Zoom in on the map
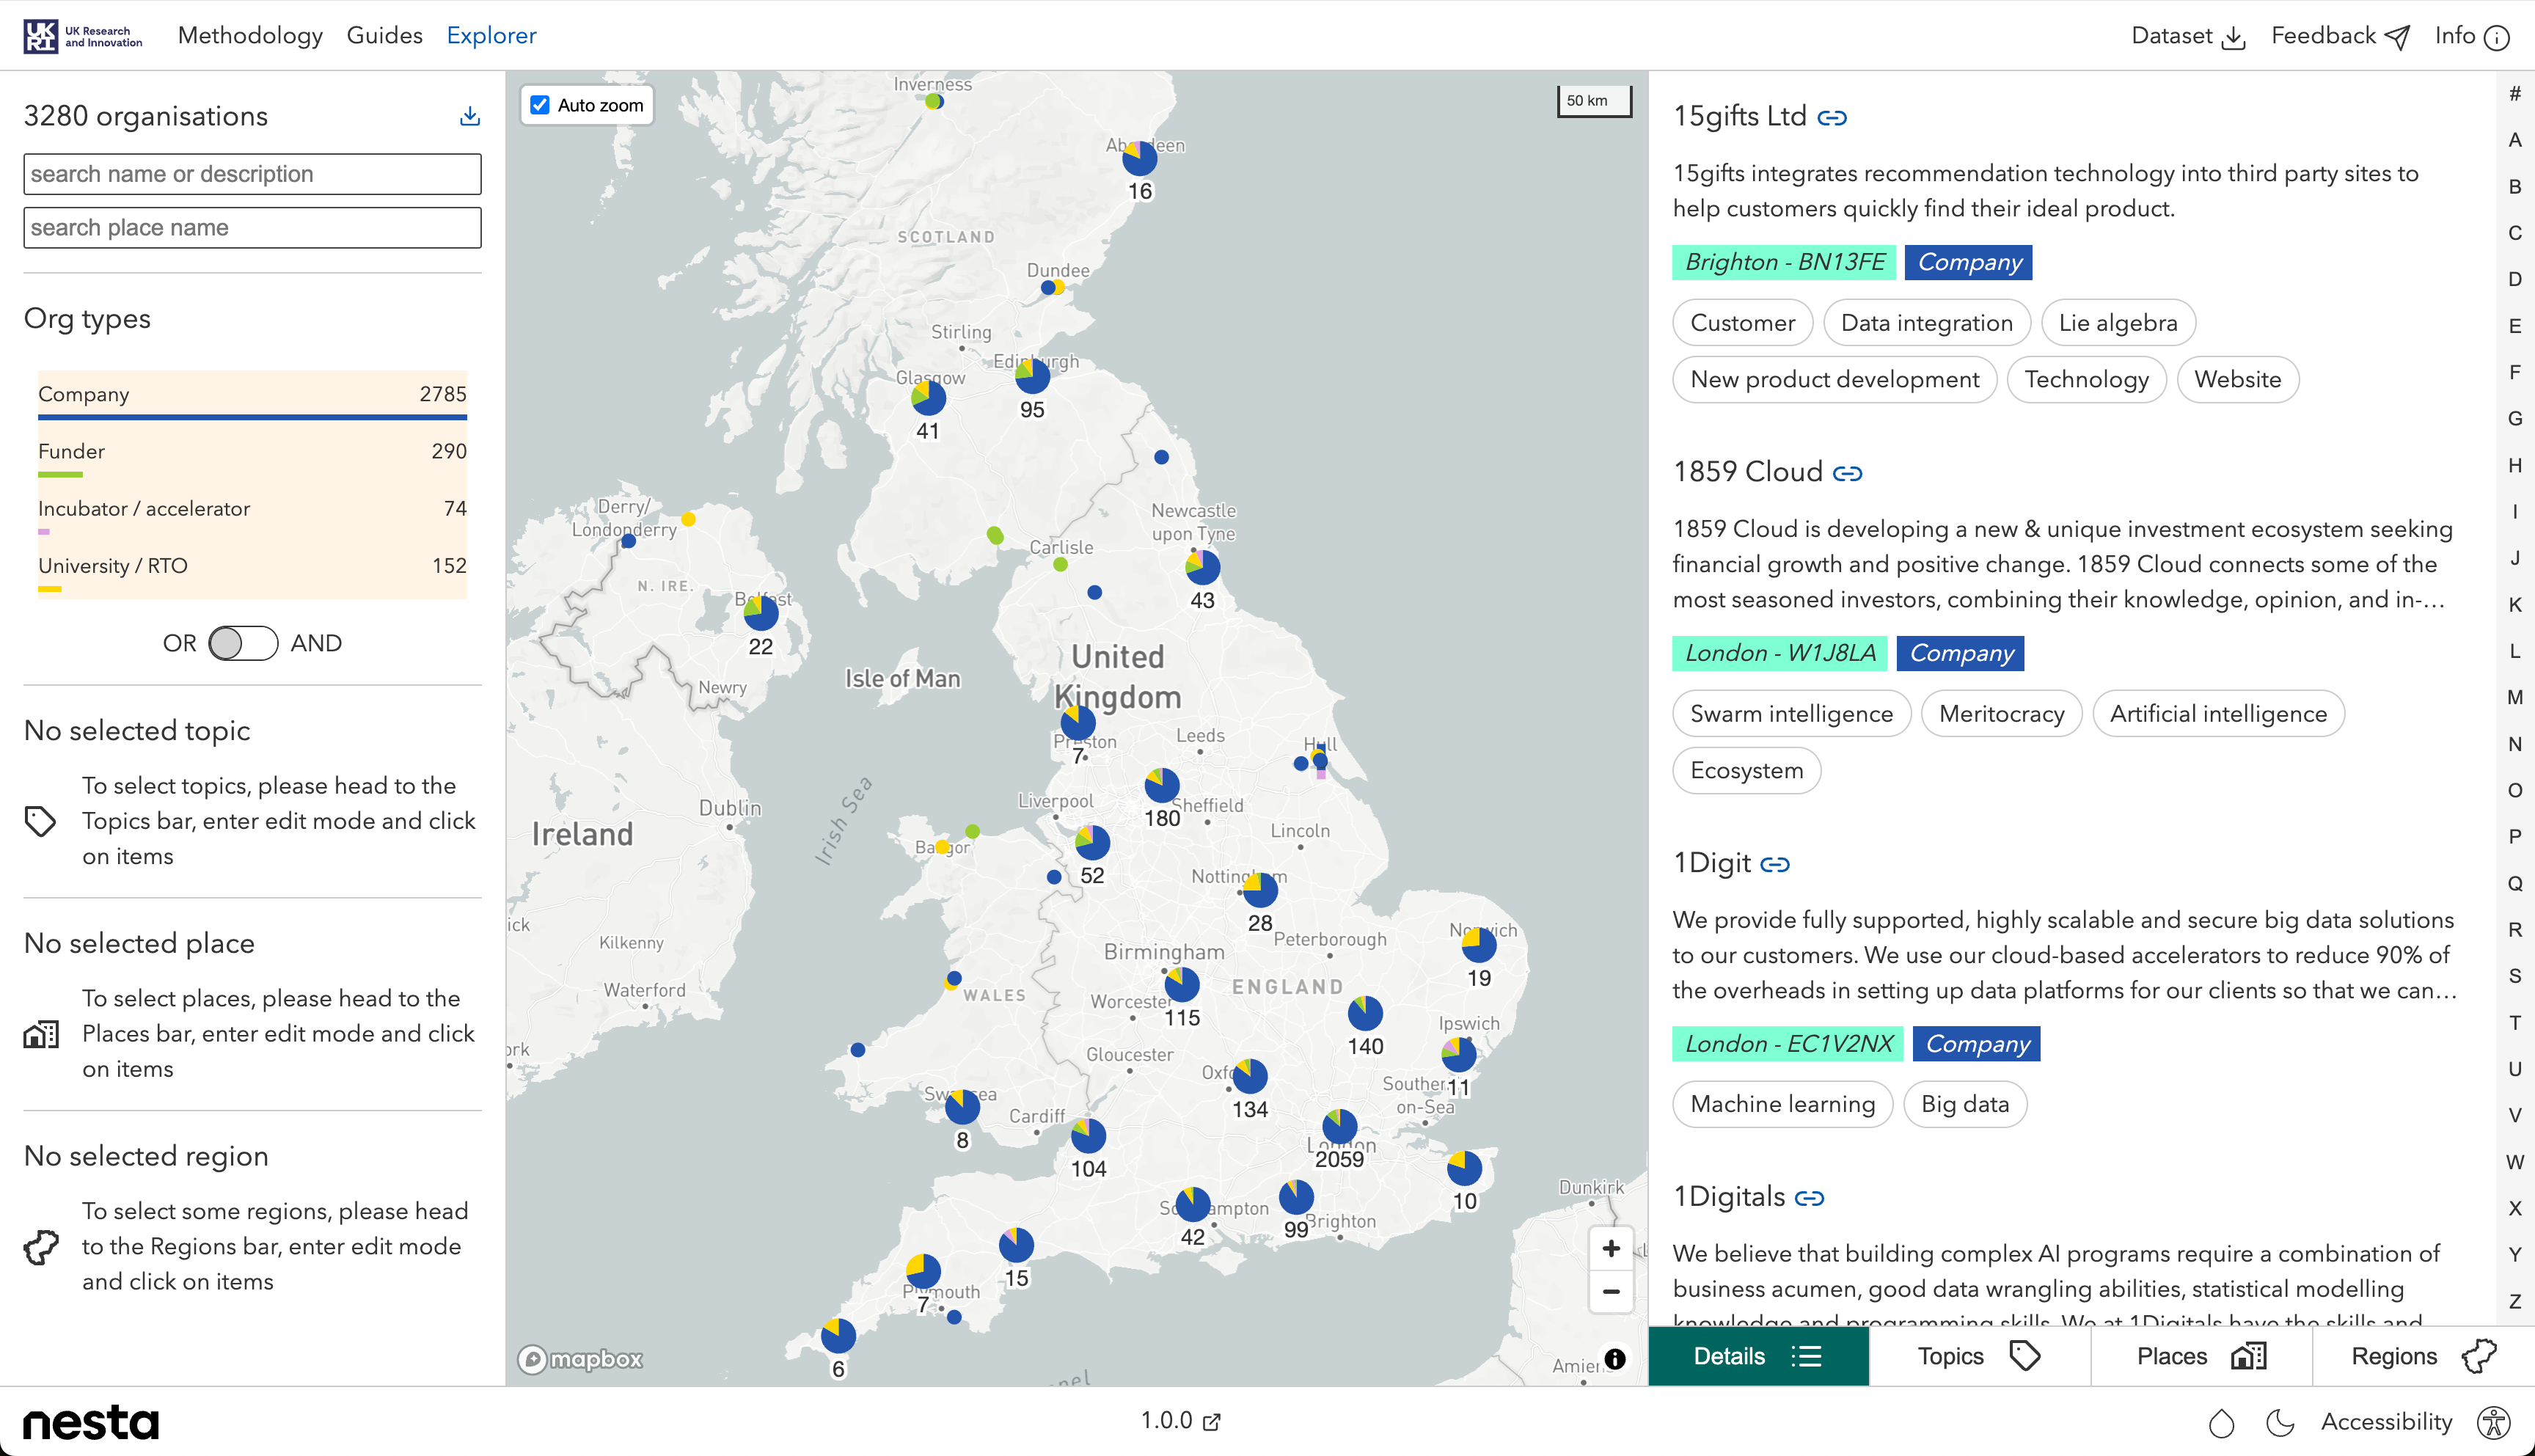2535x1456 pixels. [1610, 1248]
